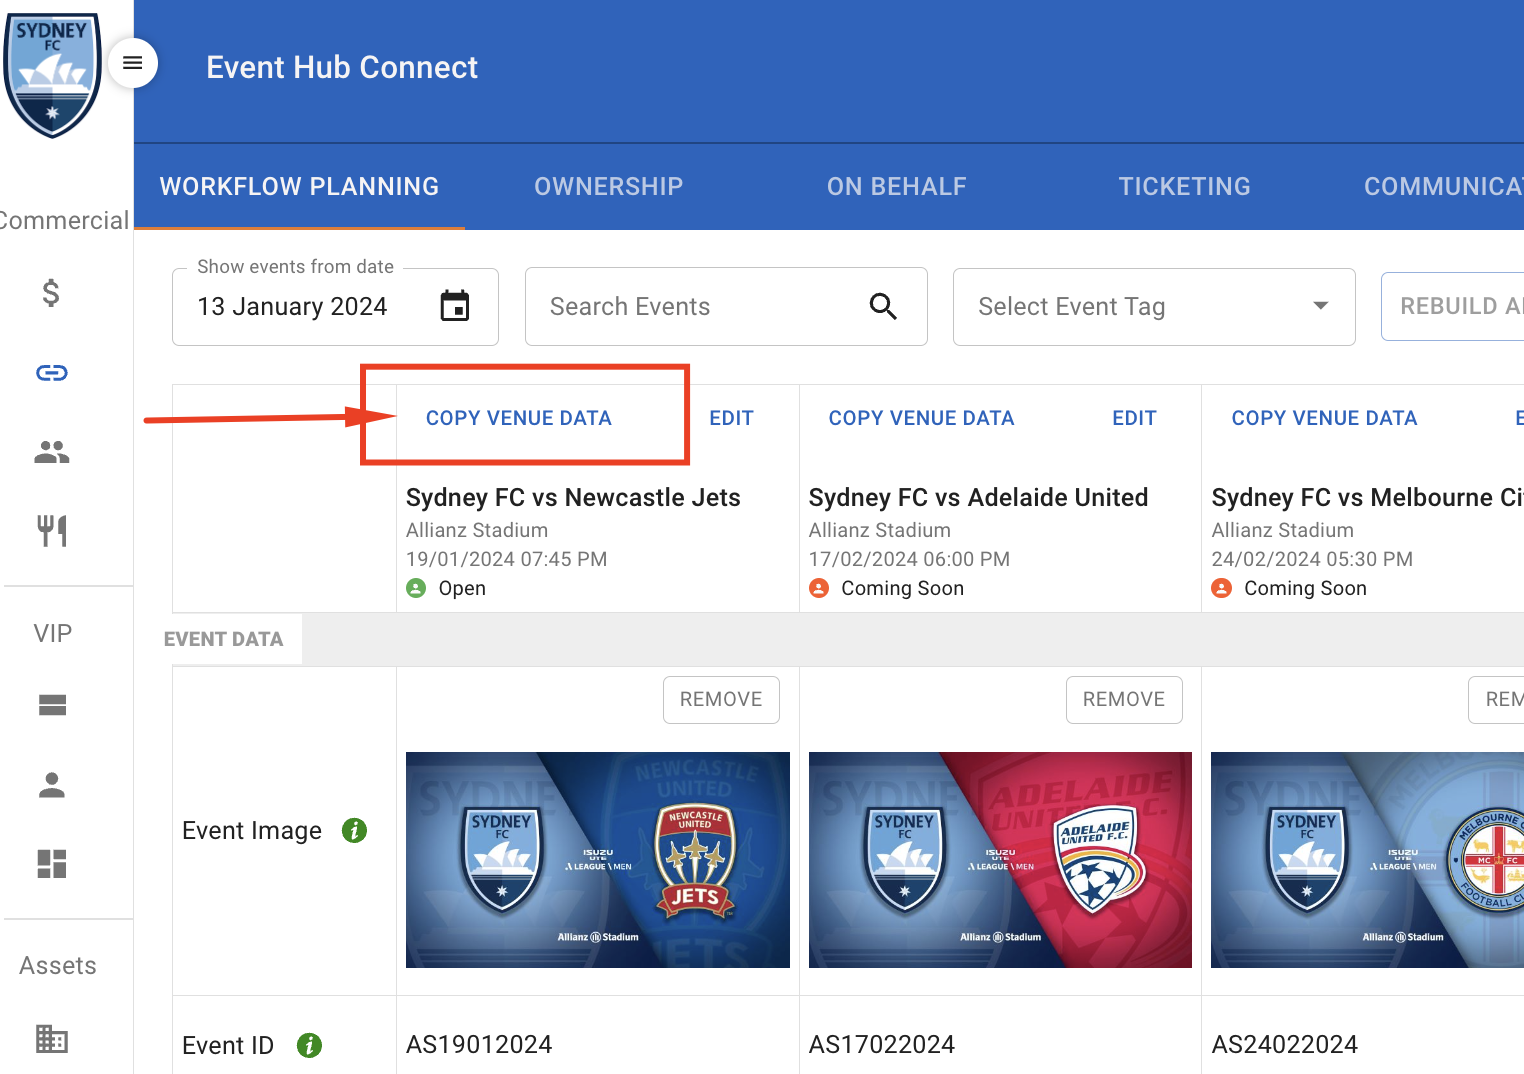This screenshot has height=1074, width=1524.
Task: Click the VIP sidebar section label
Action: point(53,634)
